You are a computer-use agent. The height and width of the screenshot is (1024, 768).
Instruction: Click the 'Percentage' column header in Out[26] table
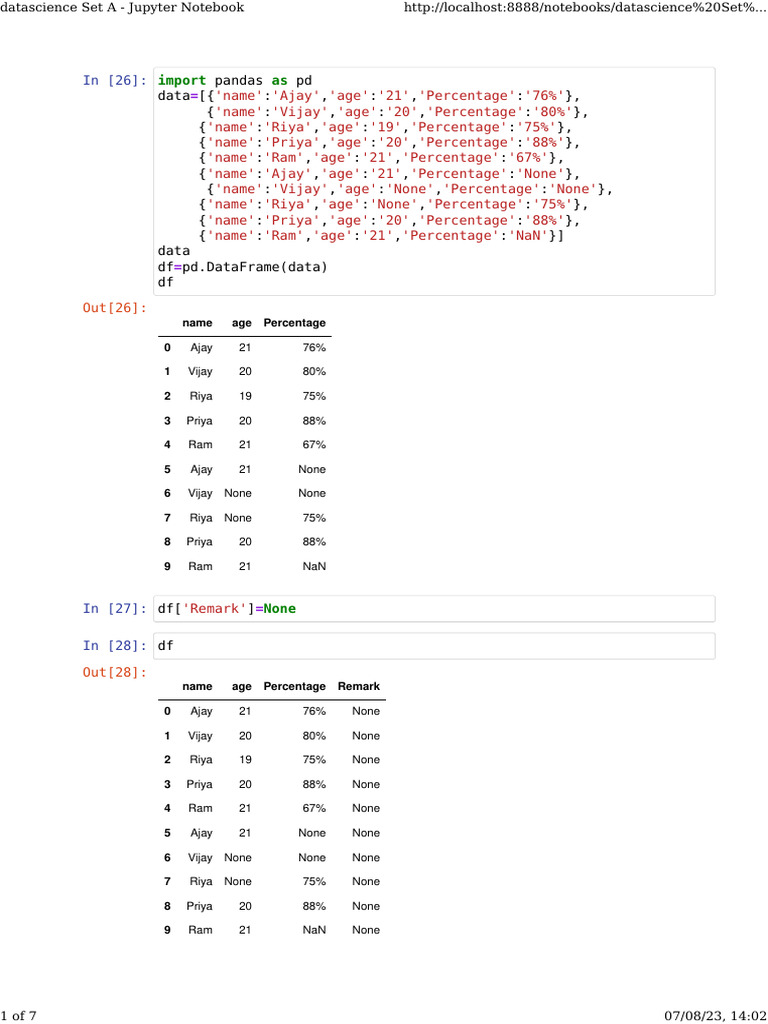coord(295,323)
